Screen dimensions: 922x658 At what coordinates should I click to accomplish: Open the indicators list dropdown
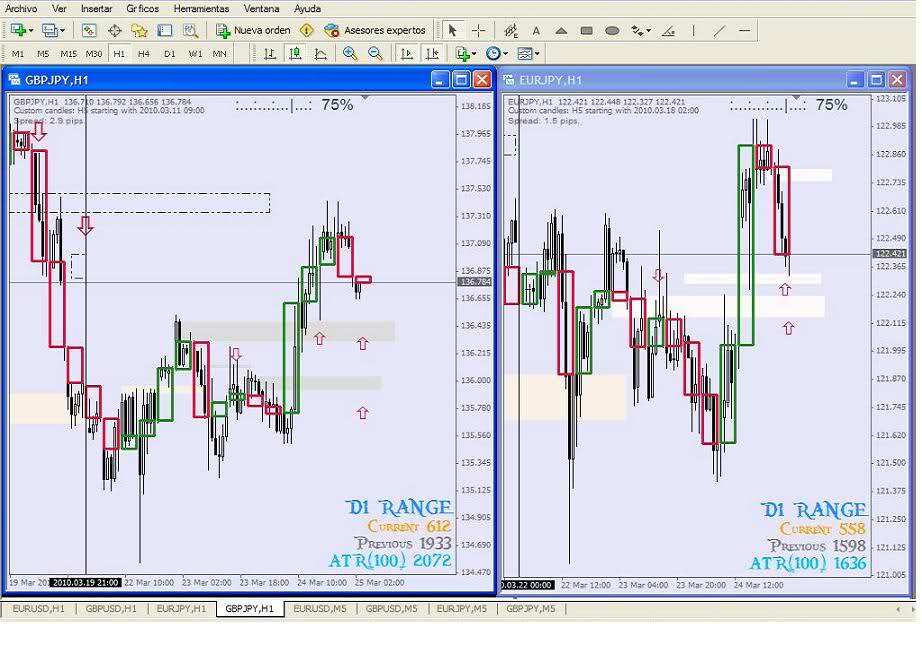coord(476,54)
